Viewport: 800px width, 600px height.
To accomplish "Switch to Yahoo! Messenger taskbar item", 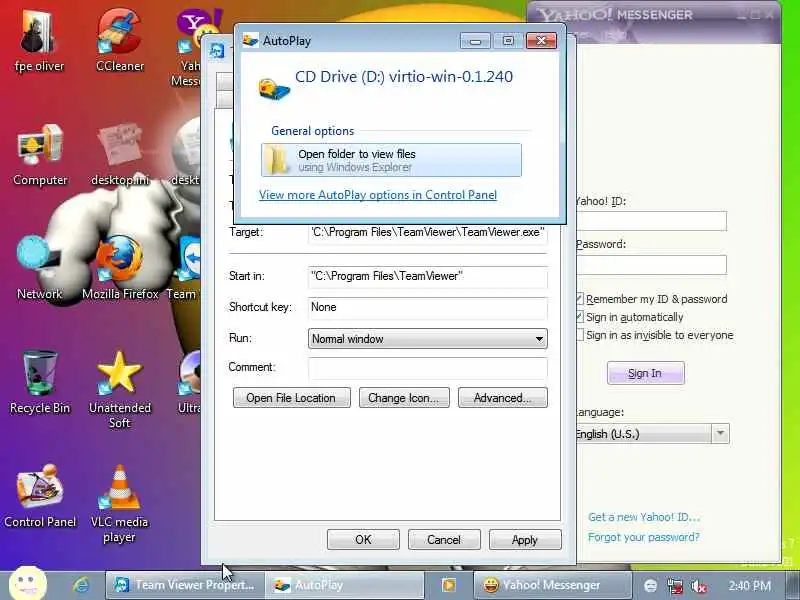I will 552,585.
